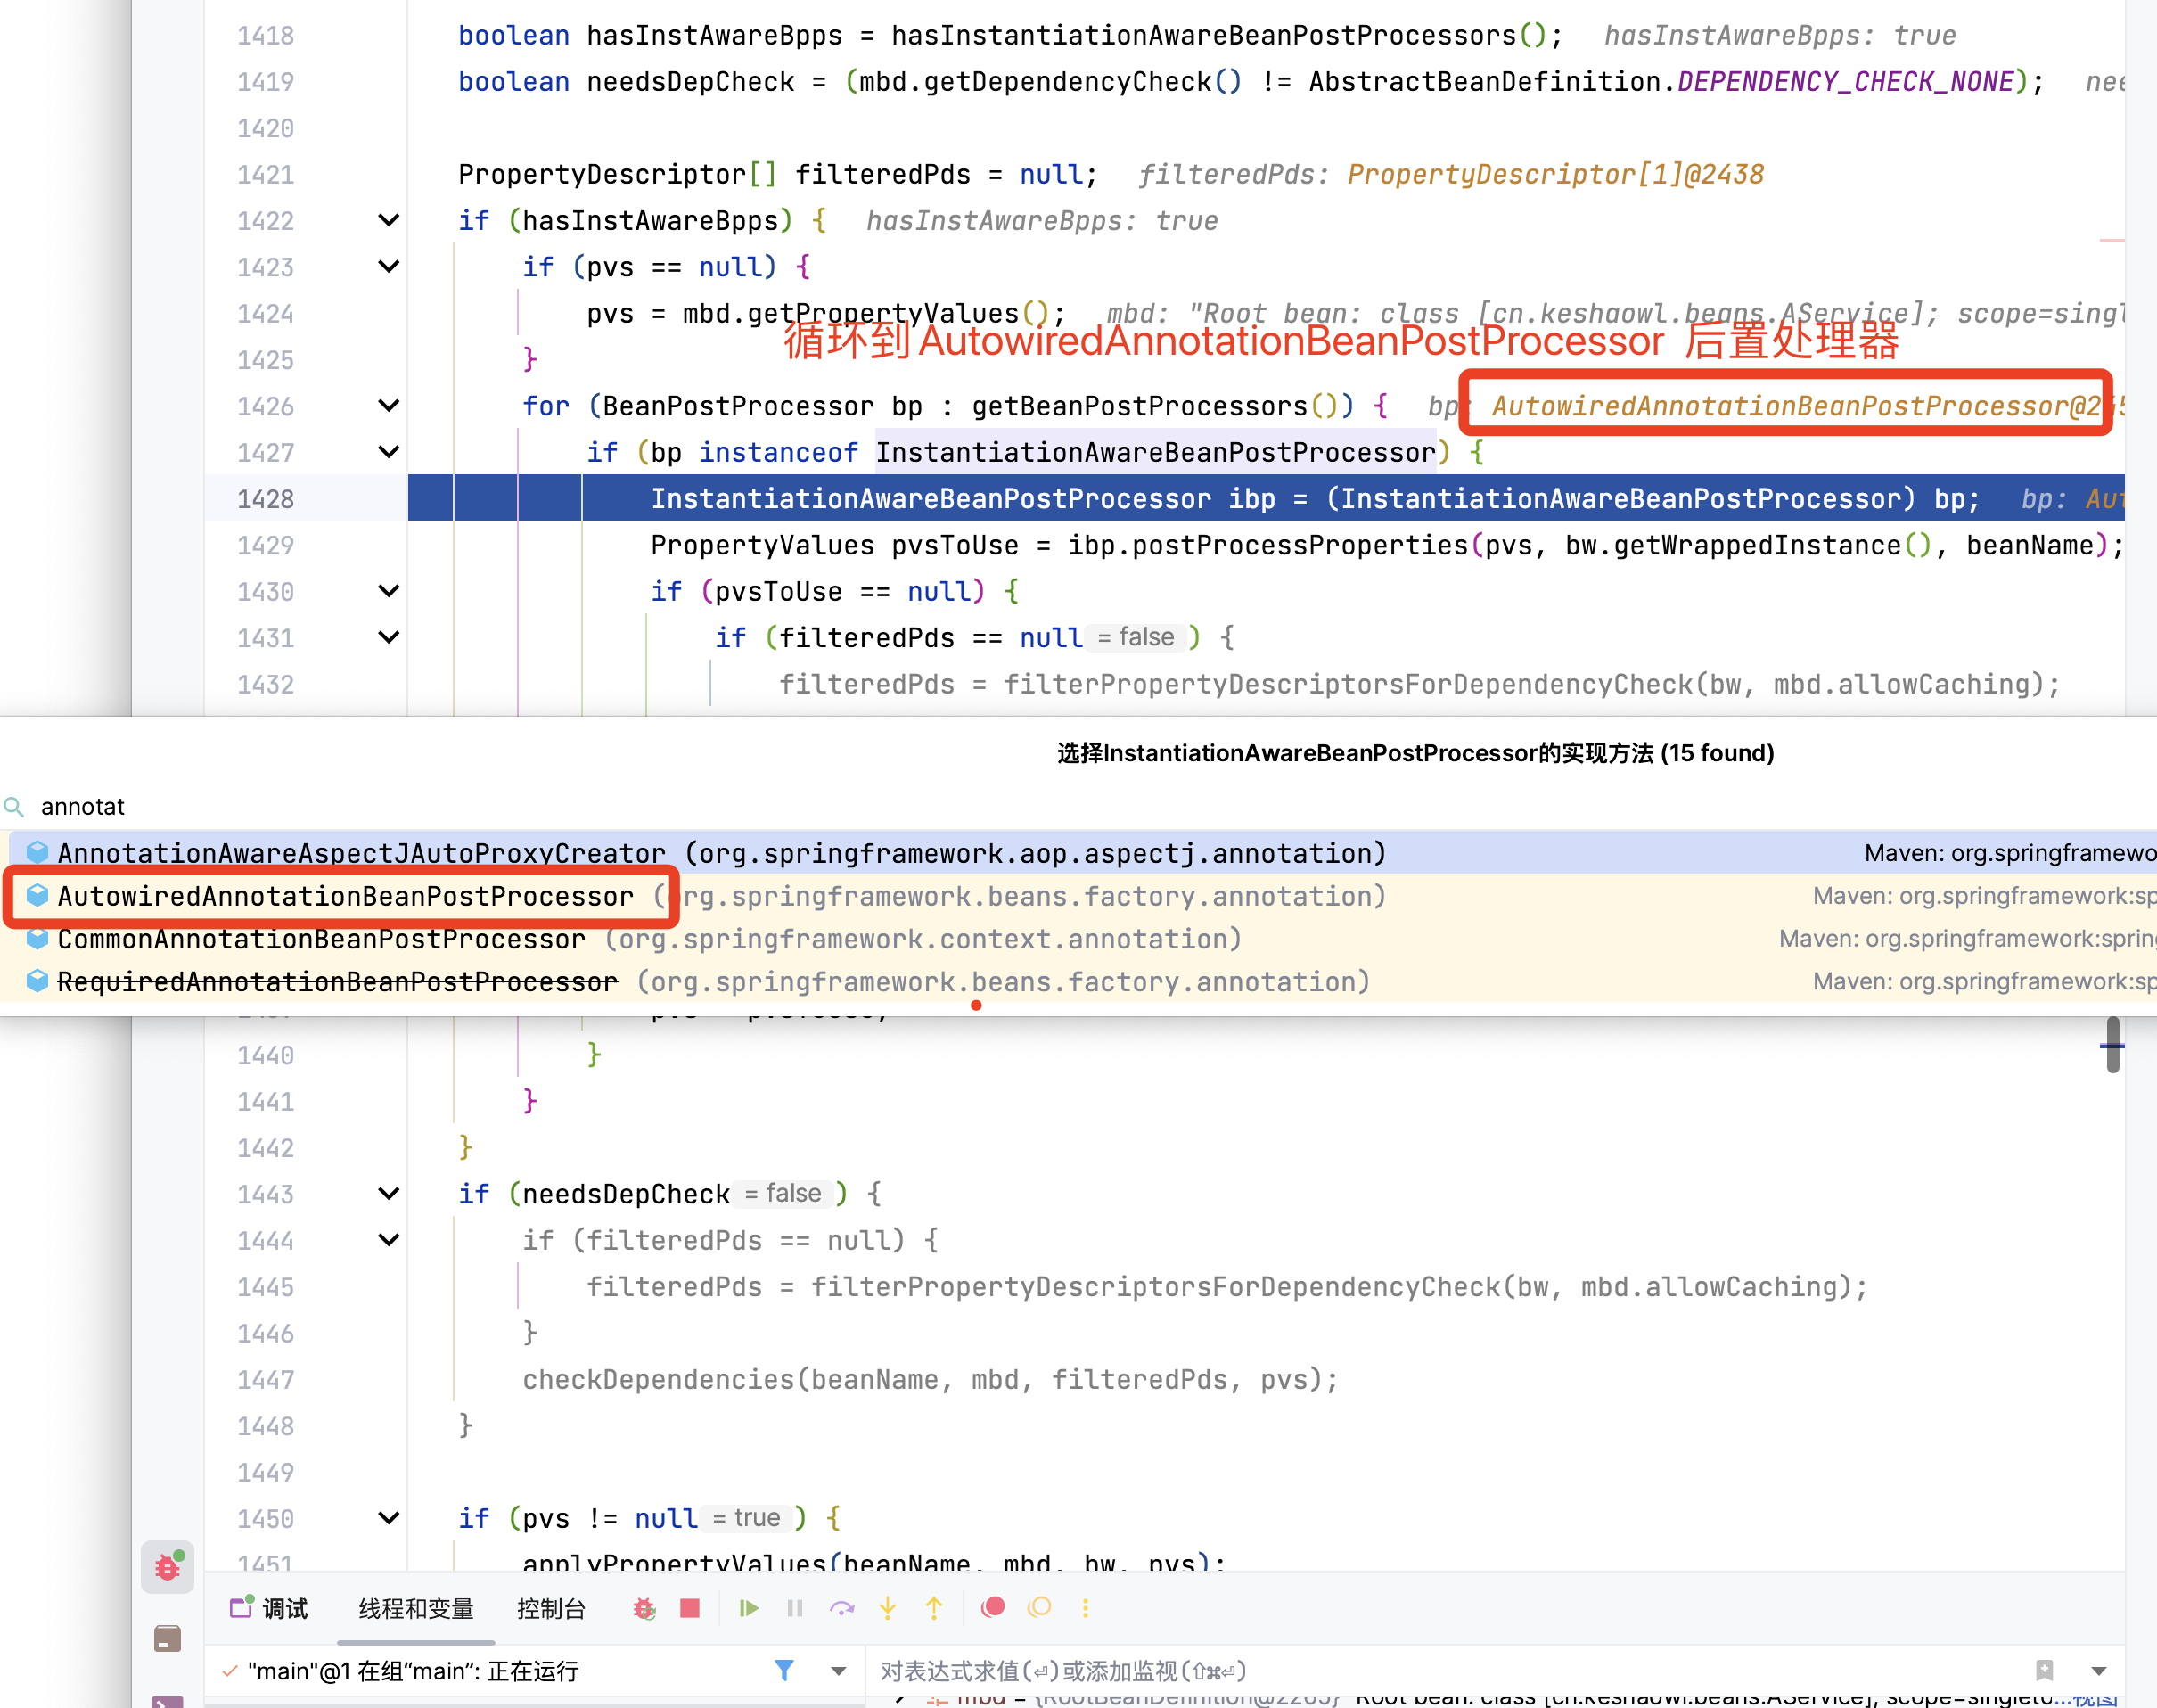Screen dimensions: 2157x1708
Task: Click the Rerun debug bug icon
Action: coord(644,1608)
